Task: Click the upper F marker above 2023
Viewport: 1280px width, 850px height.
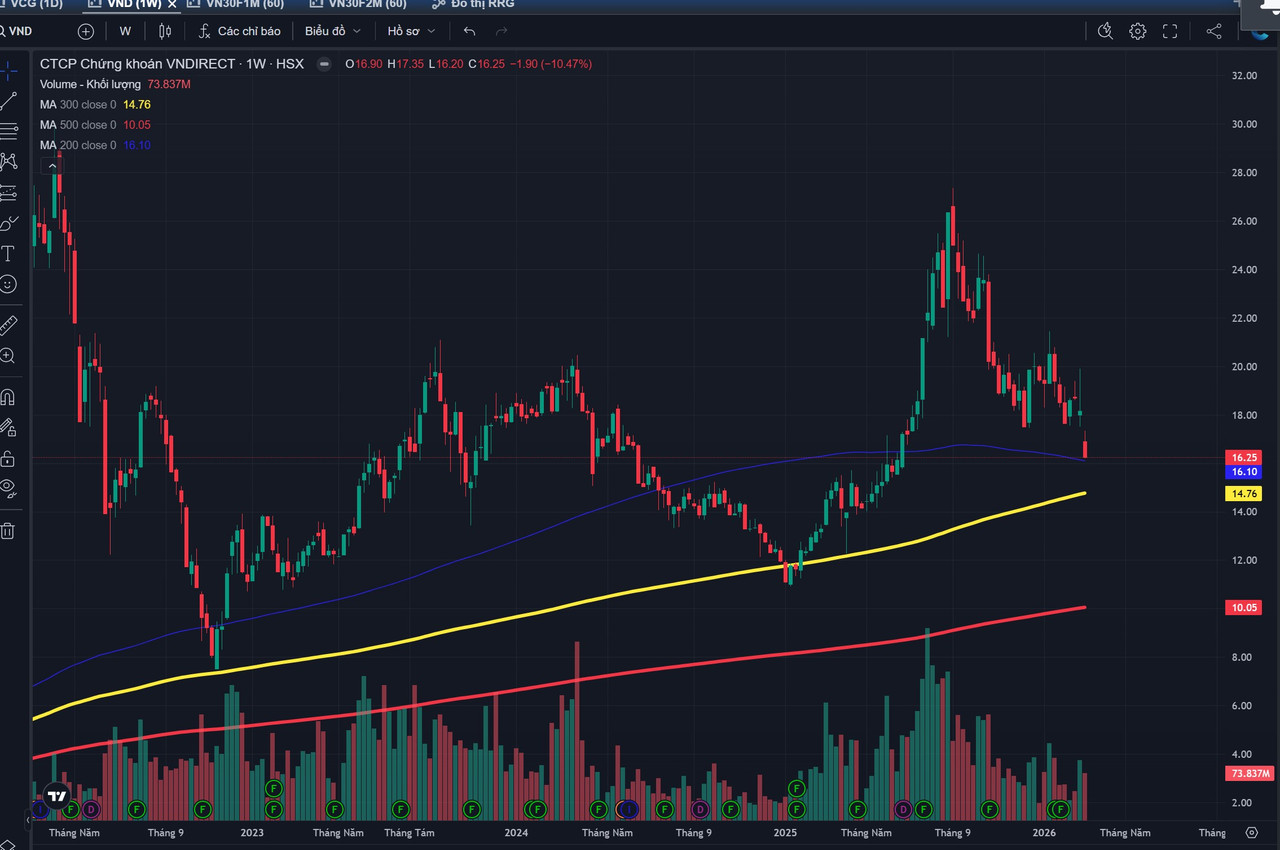Action: (x=273, y=788)
